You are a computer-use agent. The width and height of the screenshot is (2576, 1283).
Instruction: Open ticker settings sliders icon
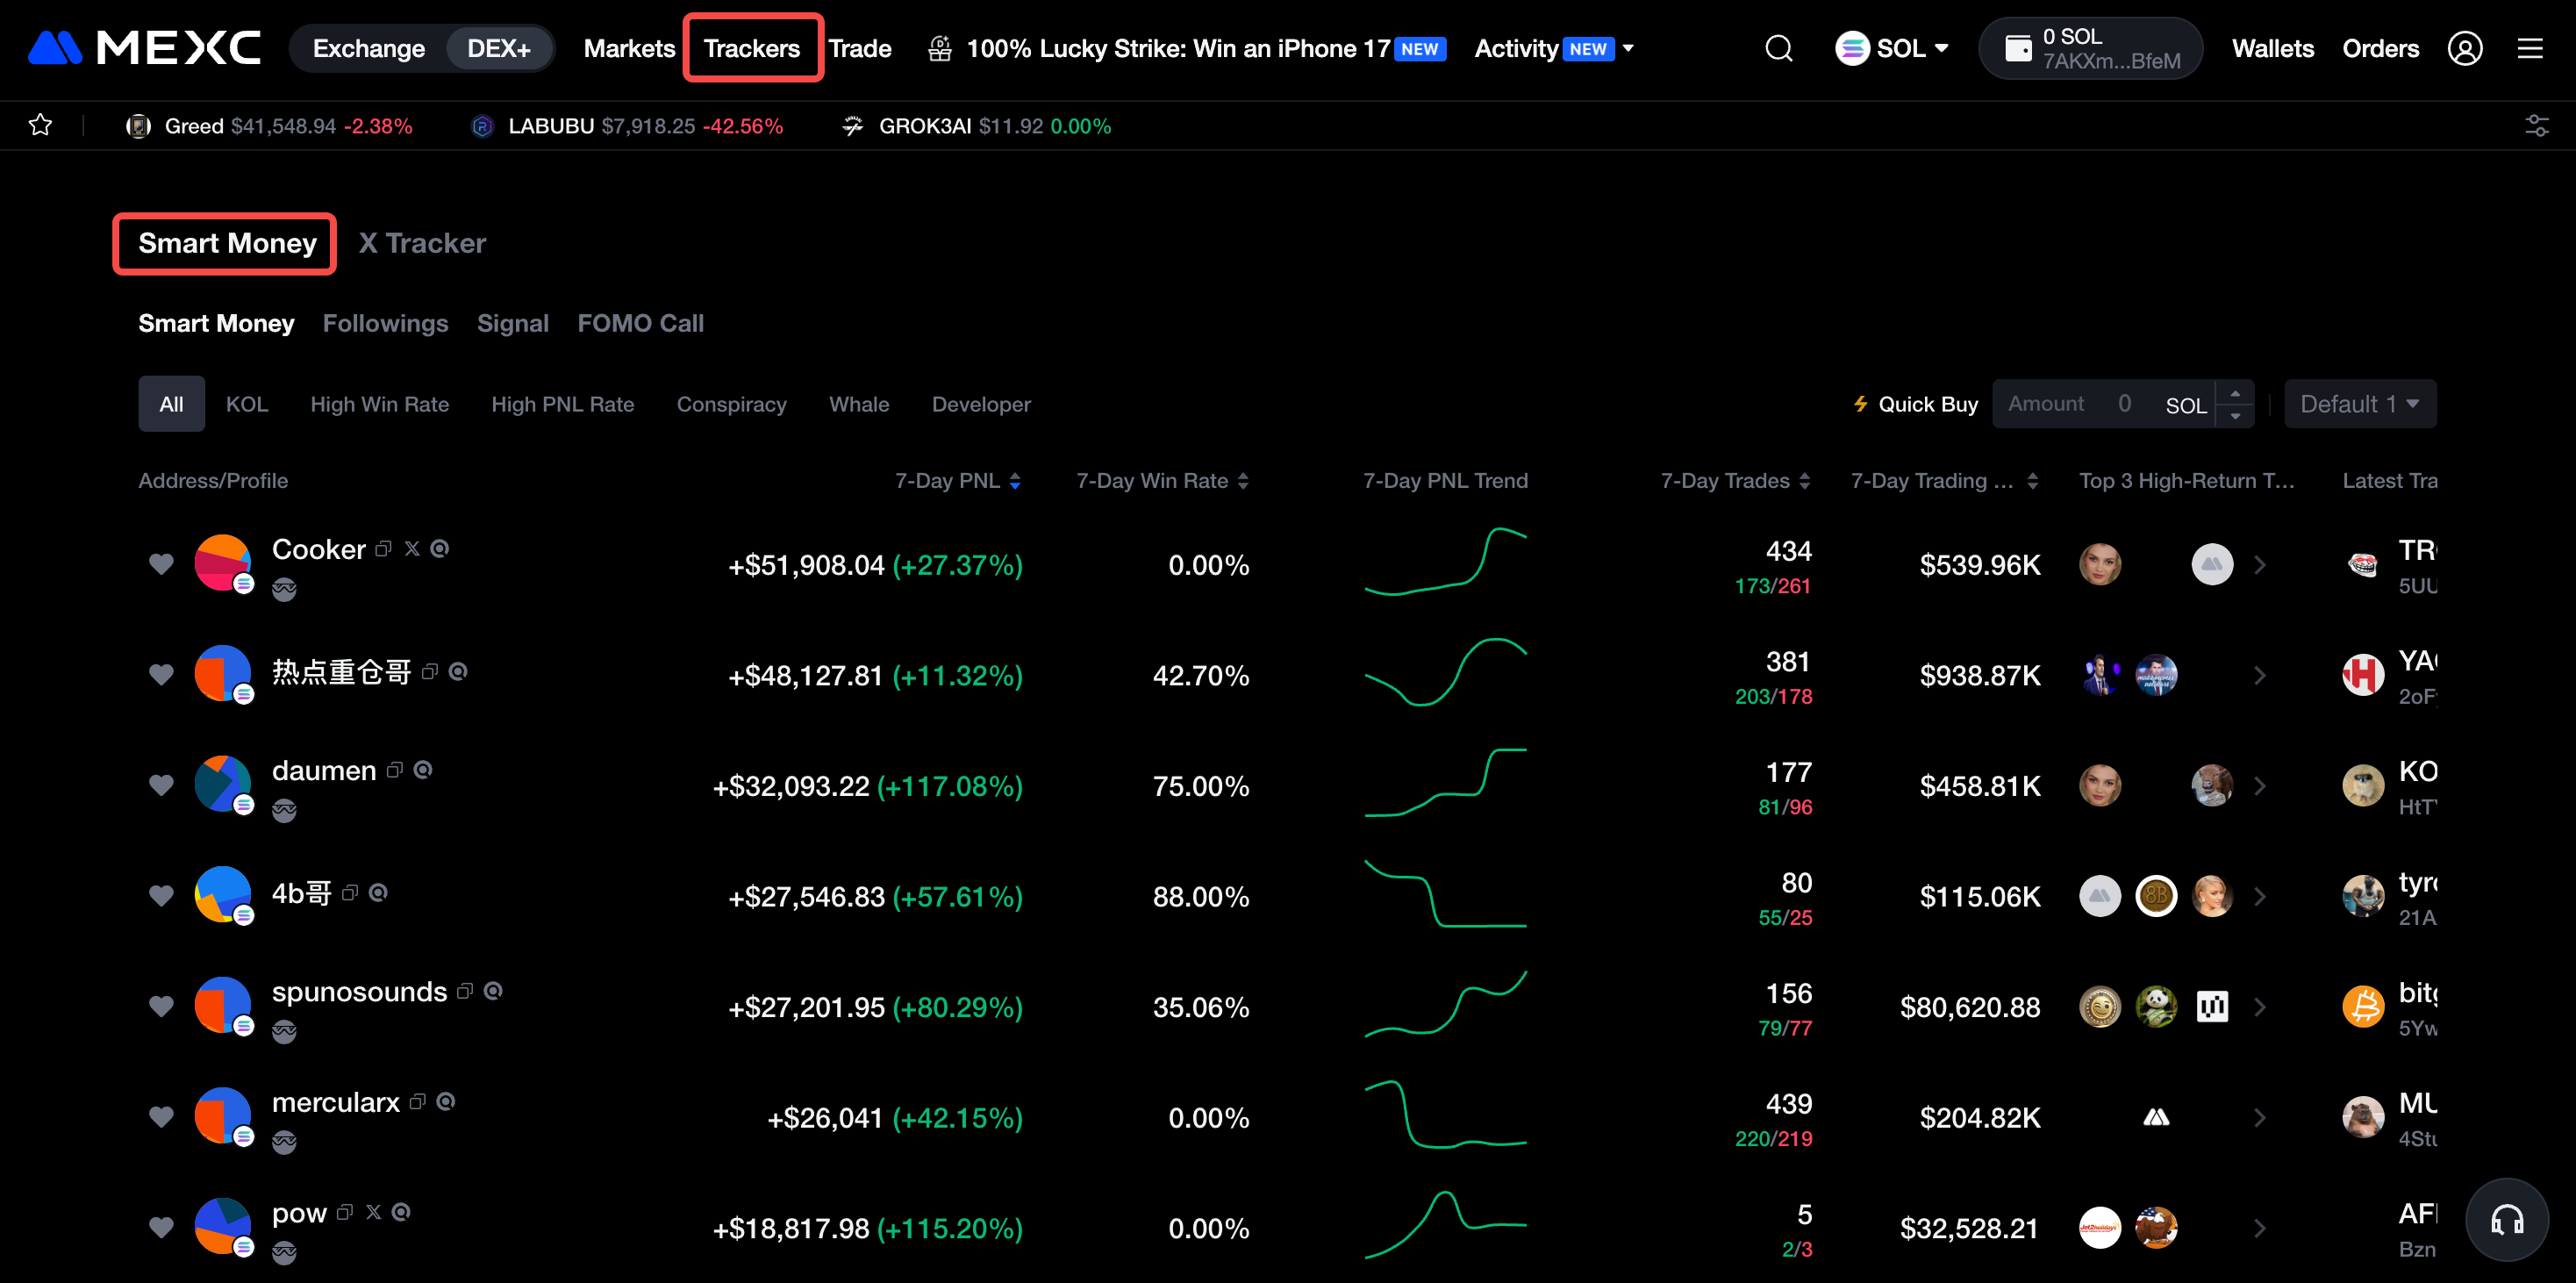tap(2536, 125)
